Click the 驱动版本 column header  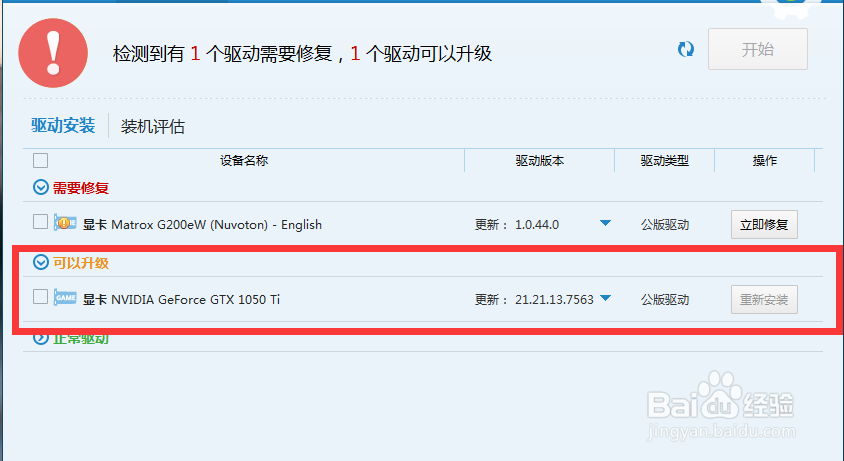(540, 160)
